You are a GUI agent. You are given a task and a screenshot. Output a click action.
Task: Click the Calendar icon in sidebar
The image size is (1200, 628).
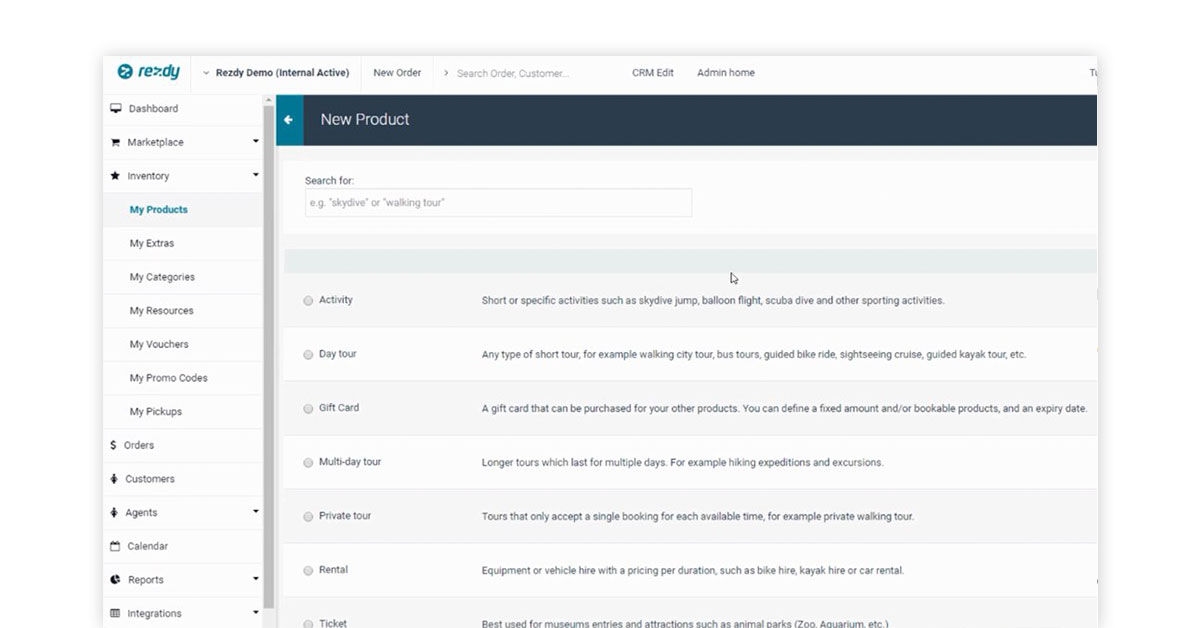[x=115, y=546]
